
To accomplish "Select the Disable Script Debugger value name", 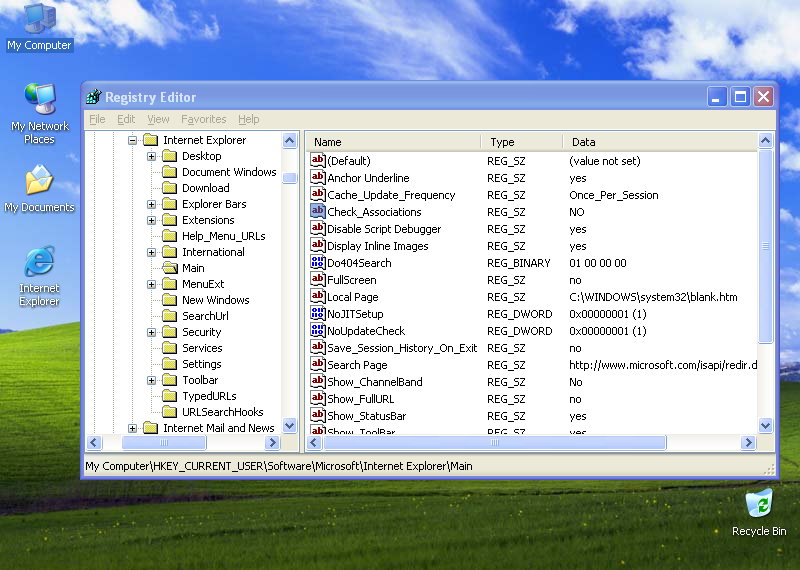I will (384, 229).
